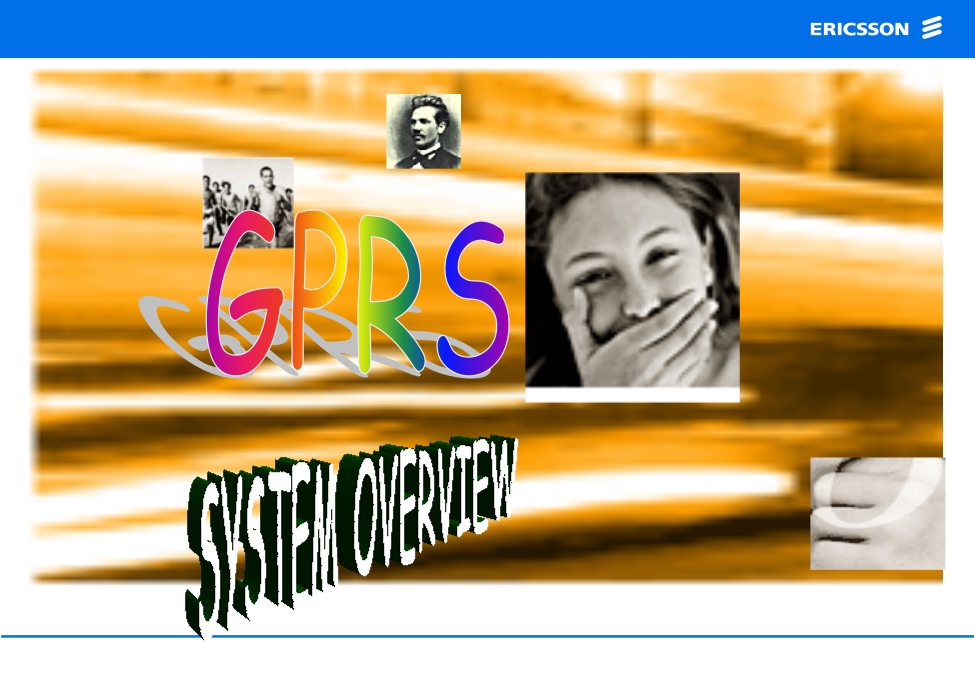Click the portrait of the mustached man
This screenshot has width=975, height=675.
point(423,131)
